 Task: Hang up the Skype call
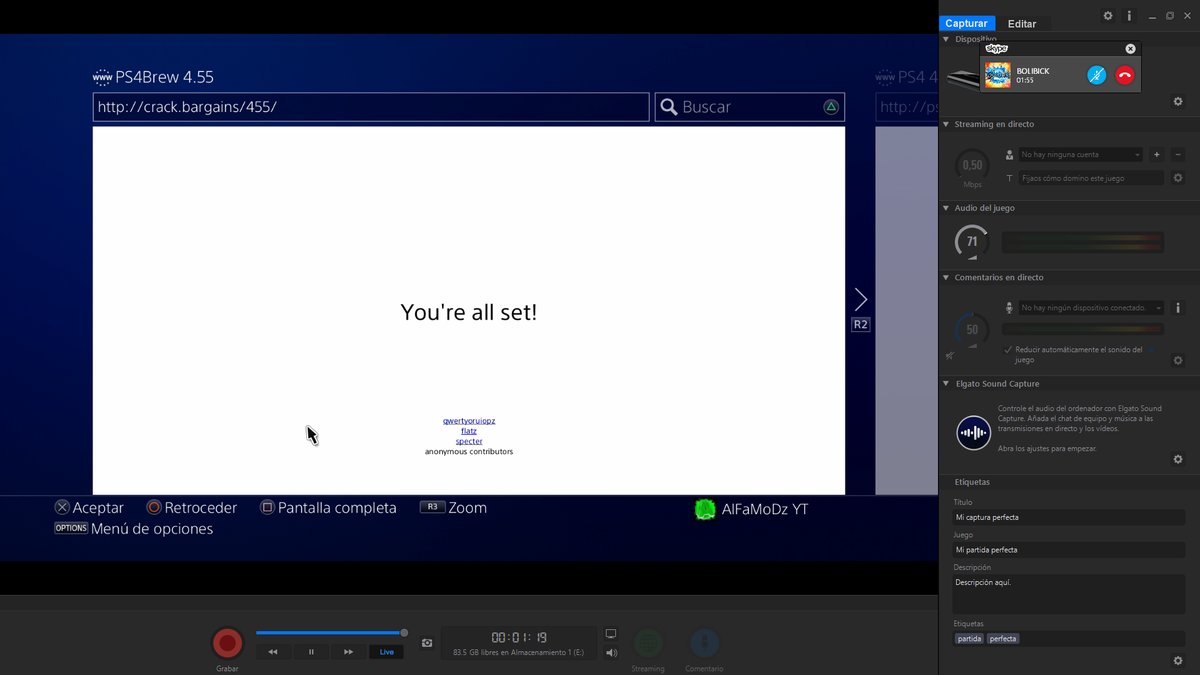click(x=1125, y=75)
